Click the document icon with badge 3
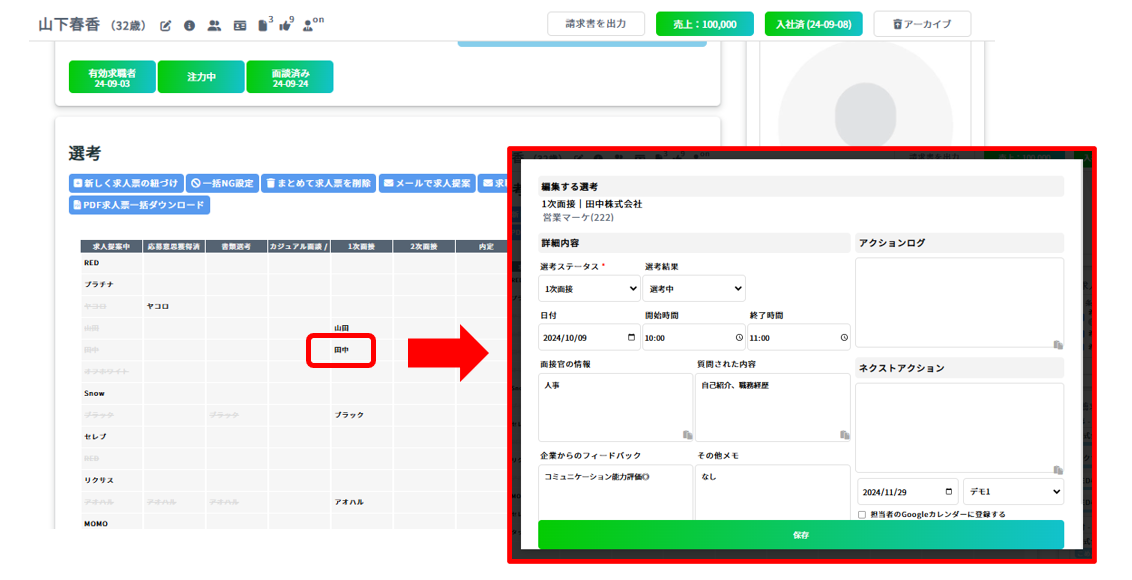Screen dimensions: 1132x580 click(x=263, y=25)
